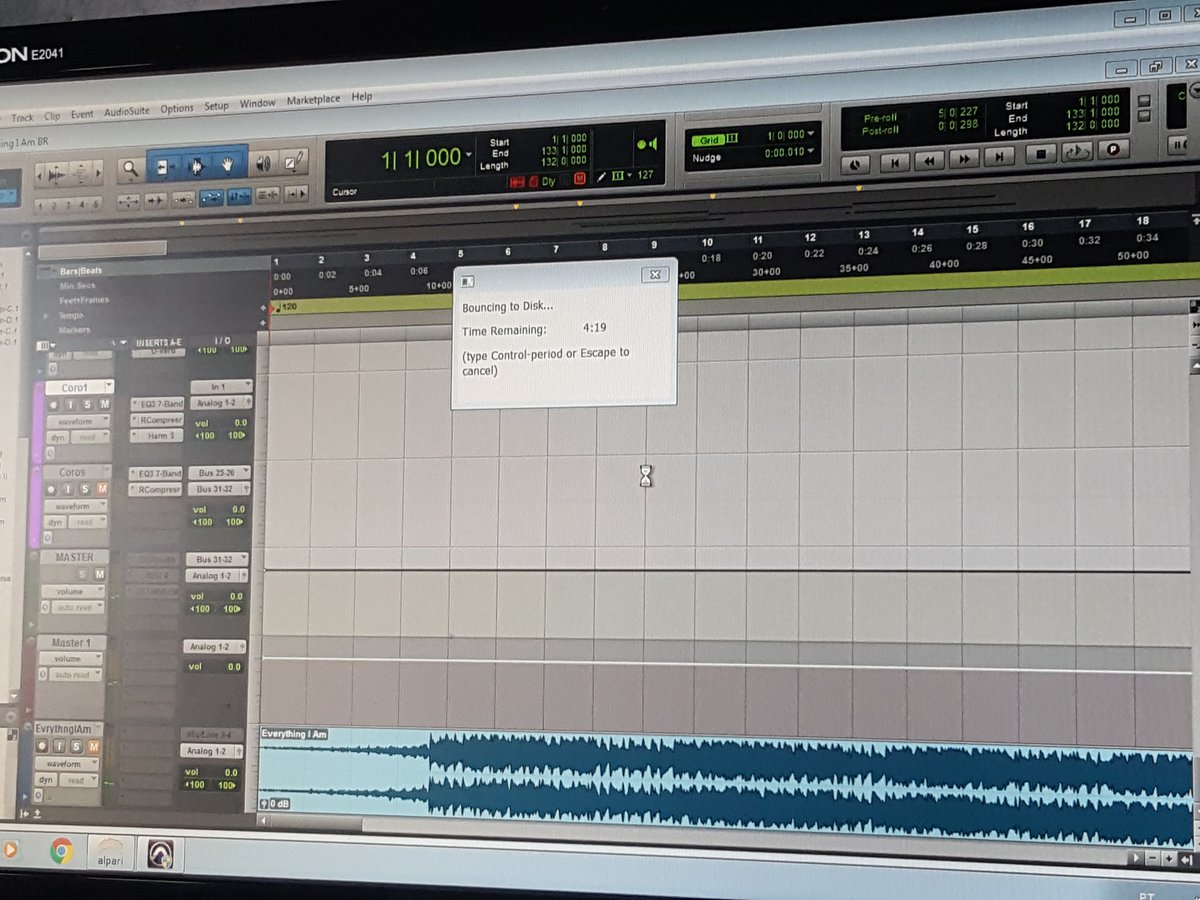Click the zoom toggle arrows button
Screen dimensions: 1200x900
click(128, 201)
